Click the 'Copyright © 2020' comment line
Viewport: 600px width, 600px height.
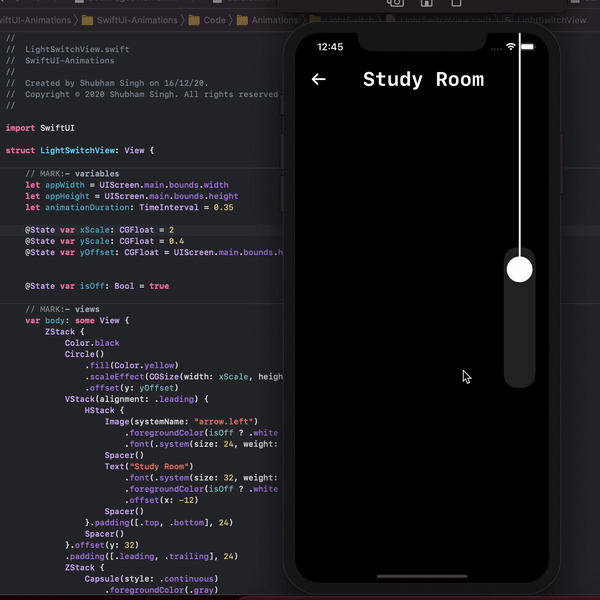tap(142, 94)
